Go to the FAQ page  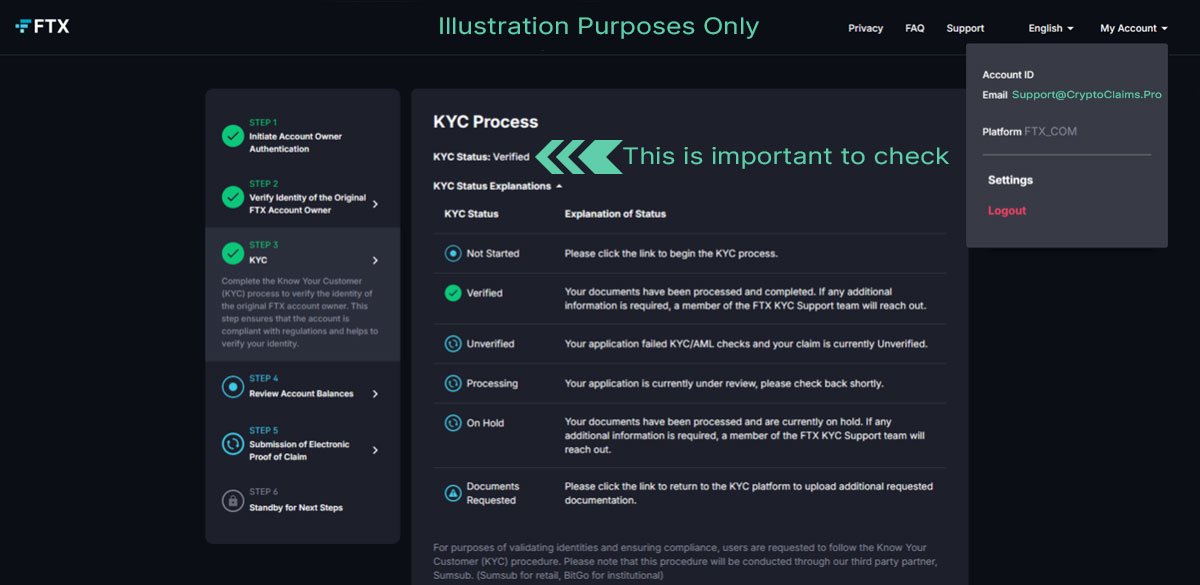point(914,28)
